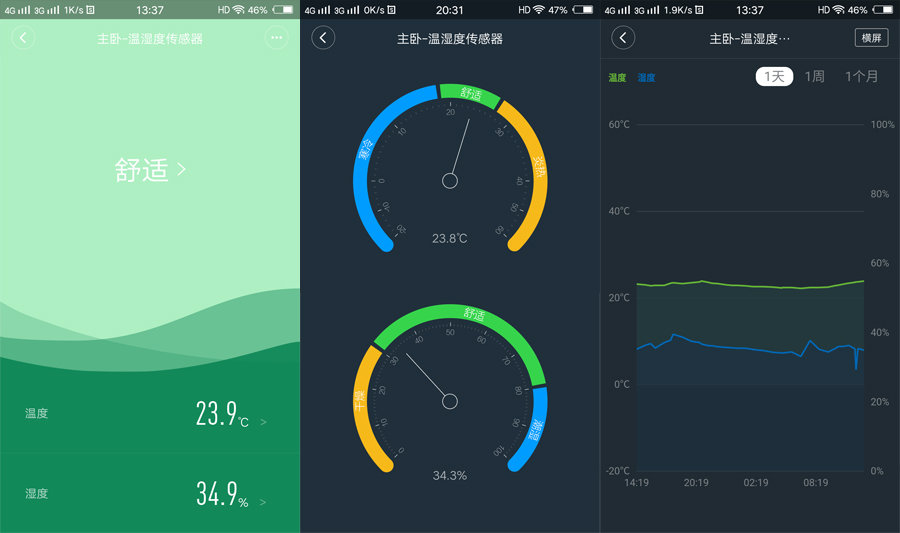900x533 pixels.
Task: Tap the 02:19 time axis label
Action: point(756,483)
